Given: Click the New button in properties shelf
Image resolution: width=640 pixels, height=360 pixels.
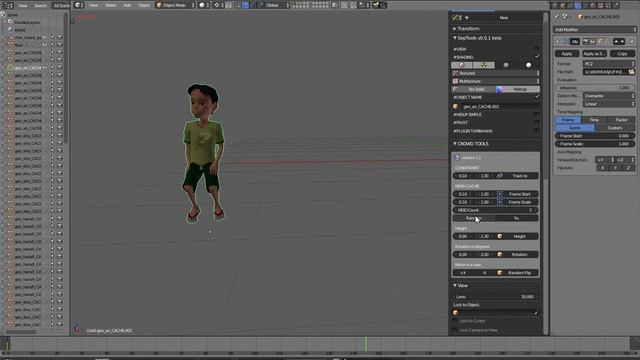Looking at the screenshot, I should [504, 18].
